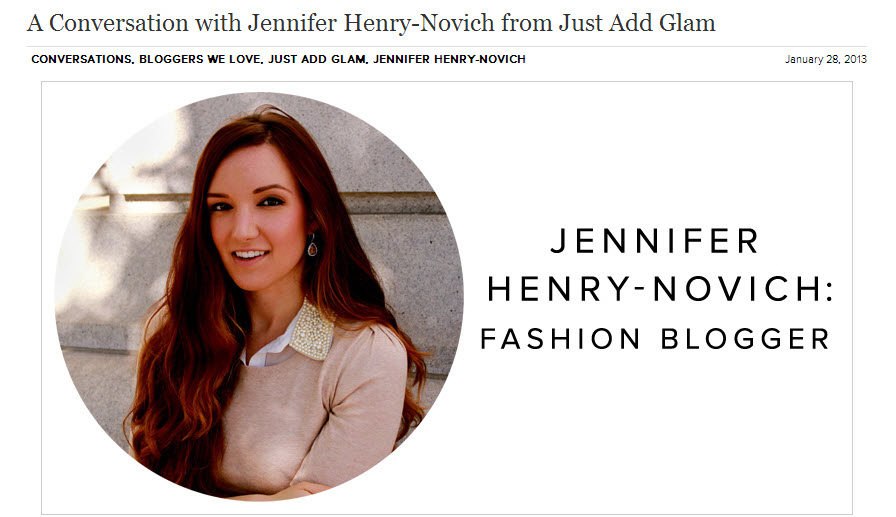The width and height of the screenshot is (896, 517).
Task: Click the teardrop earring in the photo
Action: (x=312, y=246)
